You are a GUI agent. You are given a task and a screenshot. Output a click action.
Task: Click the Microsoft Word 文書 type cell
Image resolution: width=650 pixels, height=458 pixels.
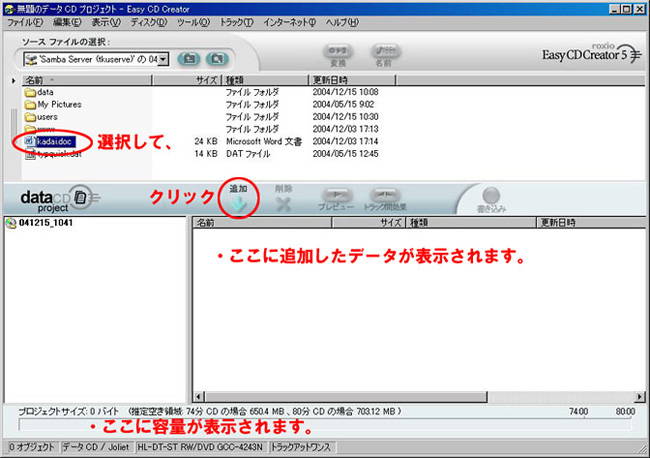click(264, 142)
